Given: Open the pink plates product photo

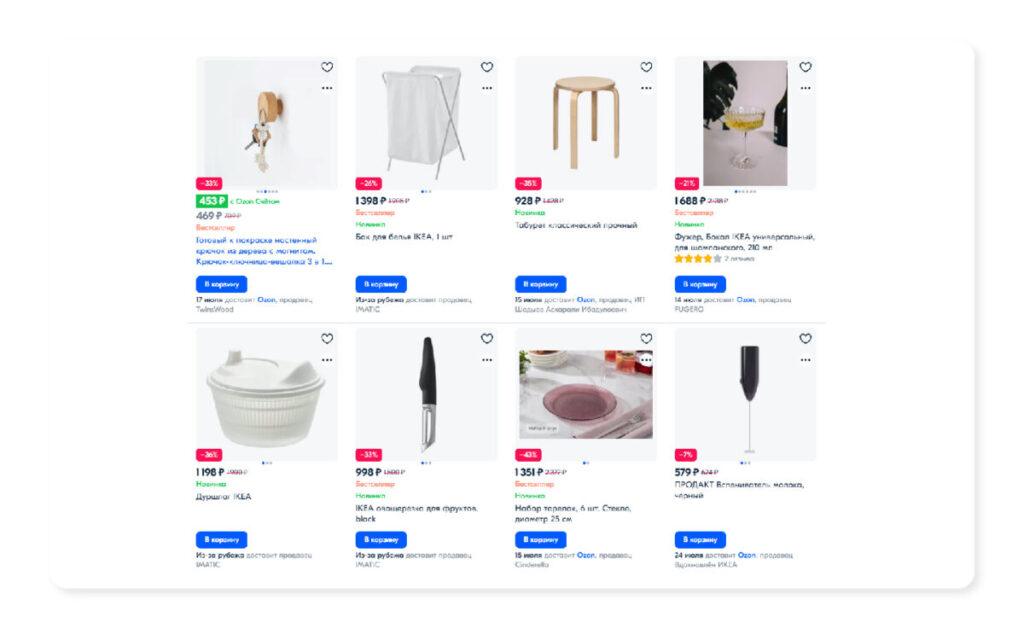Looking at the screenshot, I should (586, 393).
